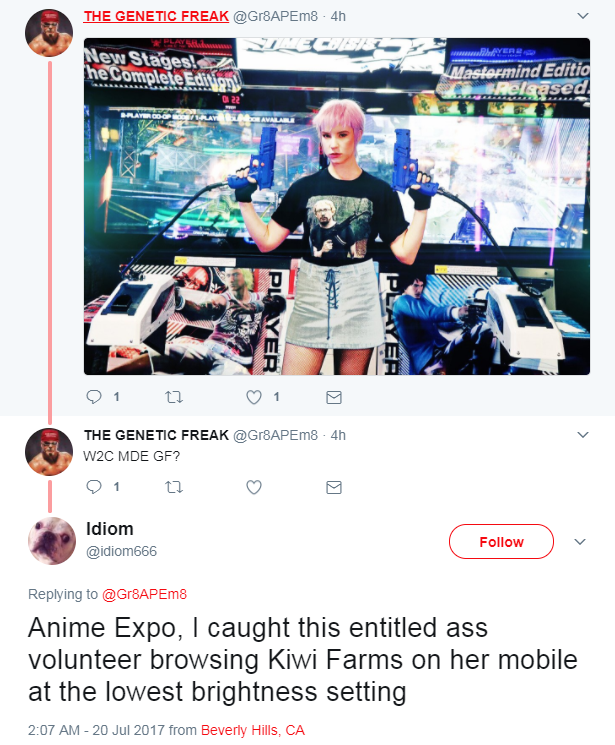Open THE GENETIC FREAK avatar on first tweet

(x=49, y=33)
